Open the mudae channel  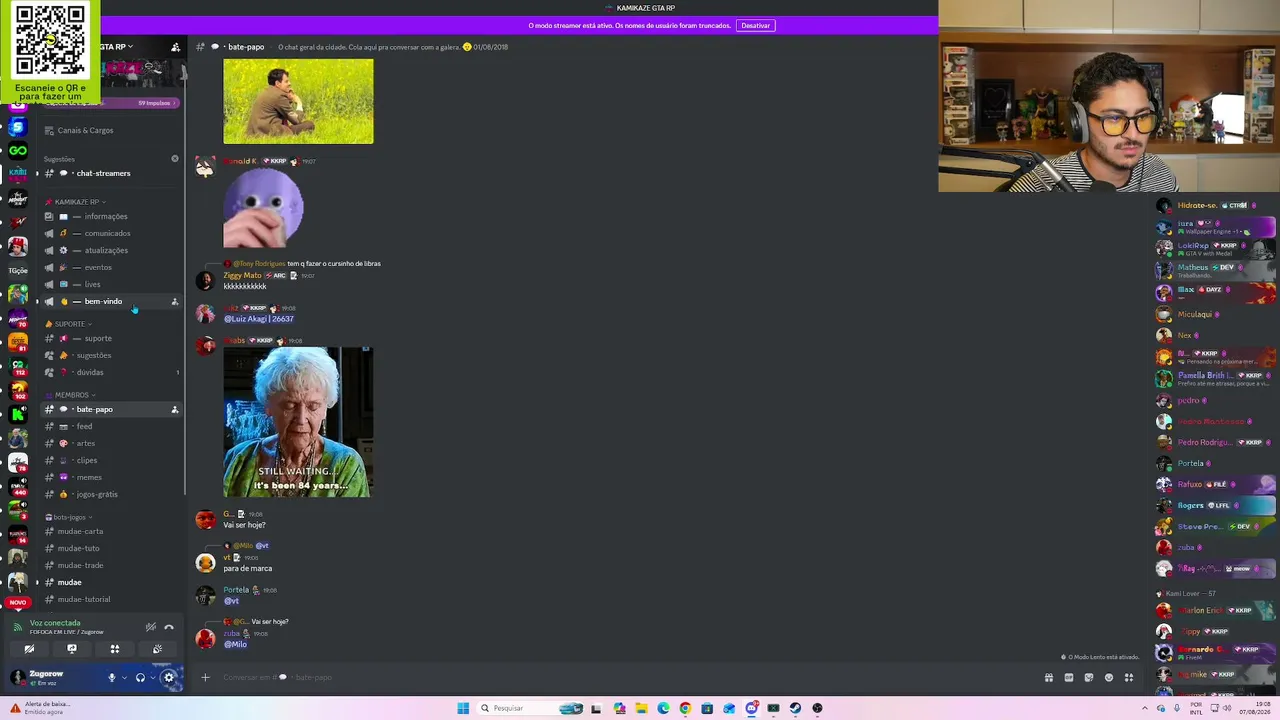[x=111, y=582]
